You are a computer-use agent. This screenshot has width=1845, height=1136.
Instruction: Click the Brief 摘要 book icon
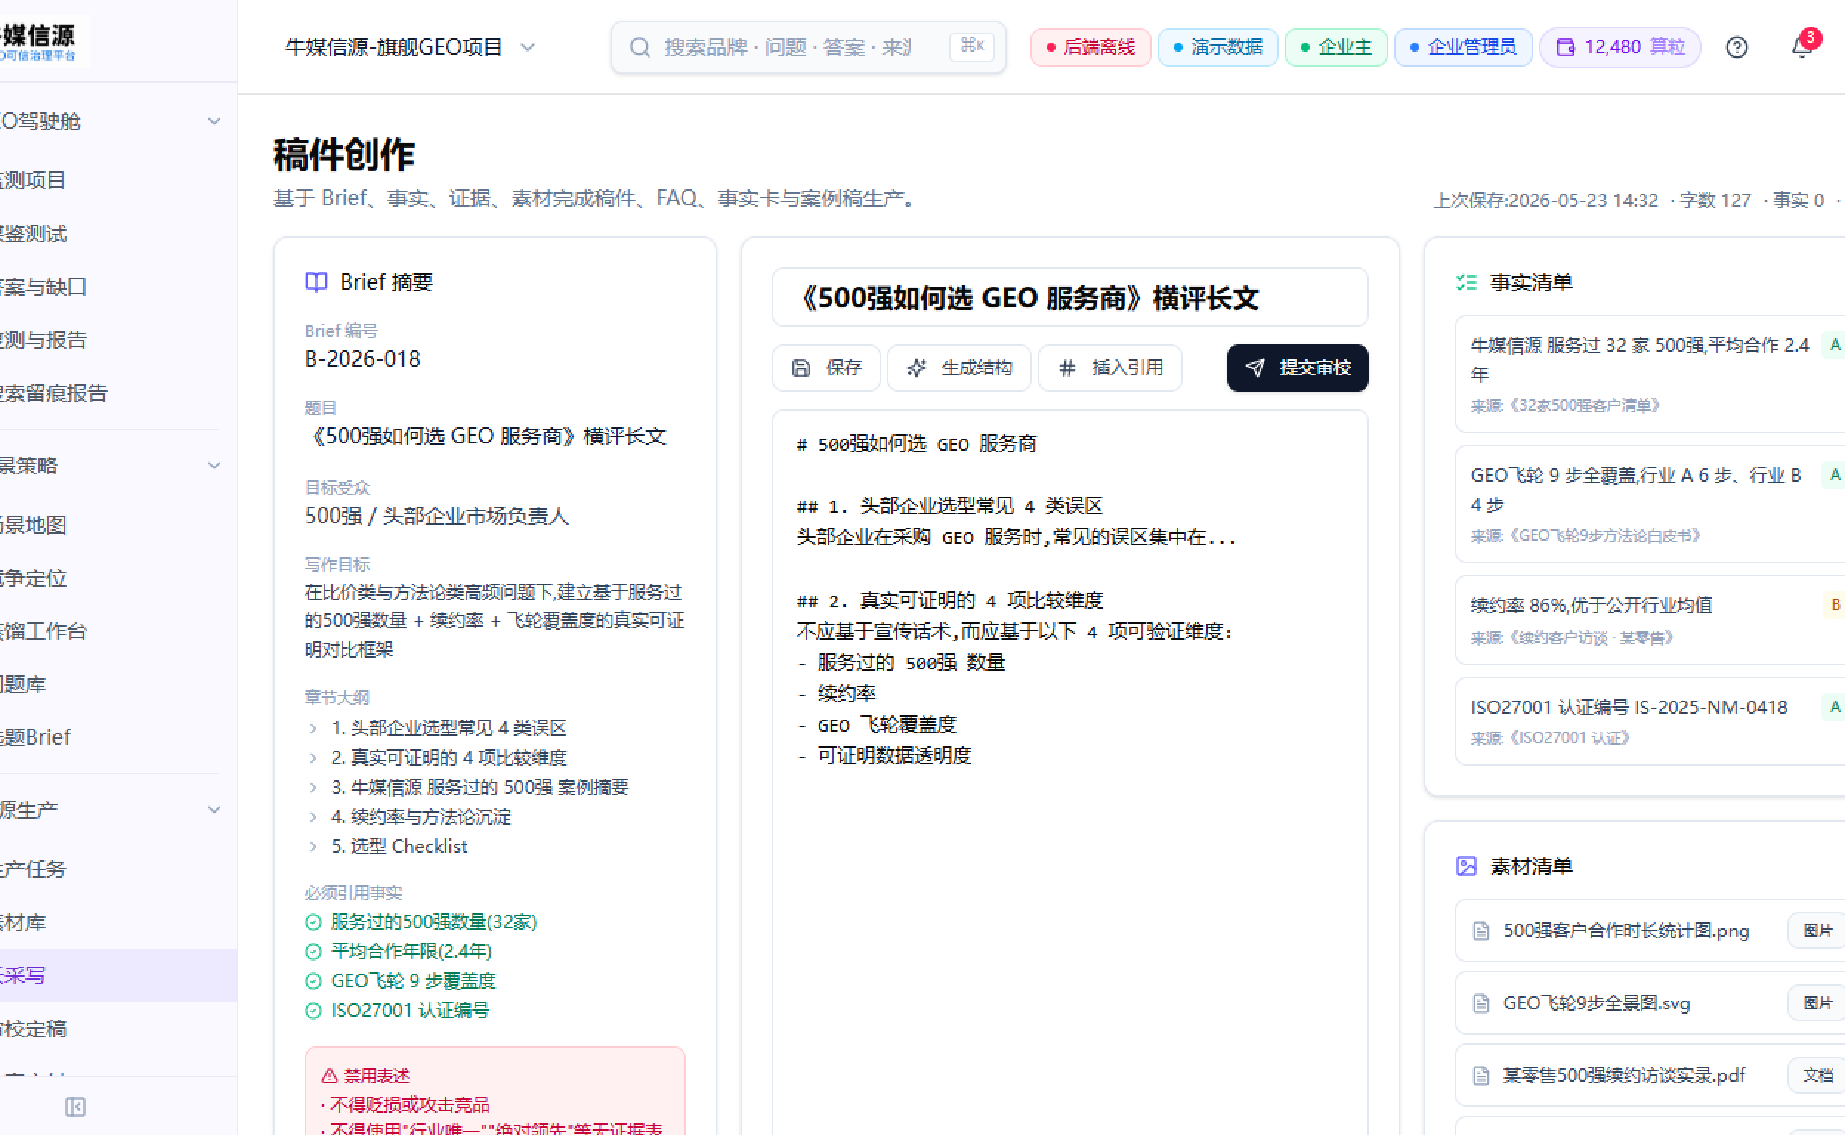(316, 282)
